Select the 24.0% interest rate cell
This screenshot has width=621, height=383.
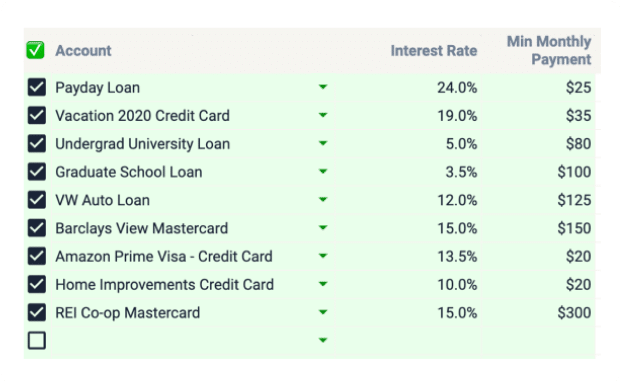tap(408, 88)
